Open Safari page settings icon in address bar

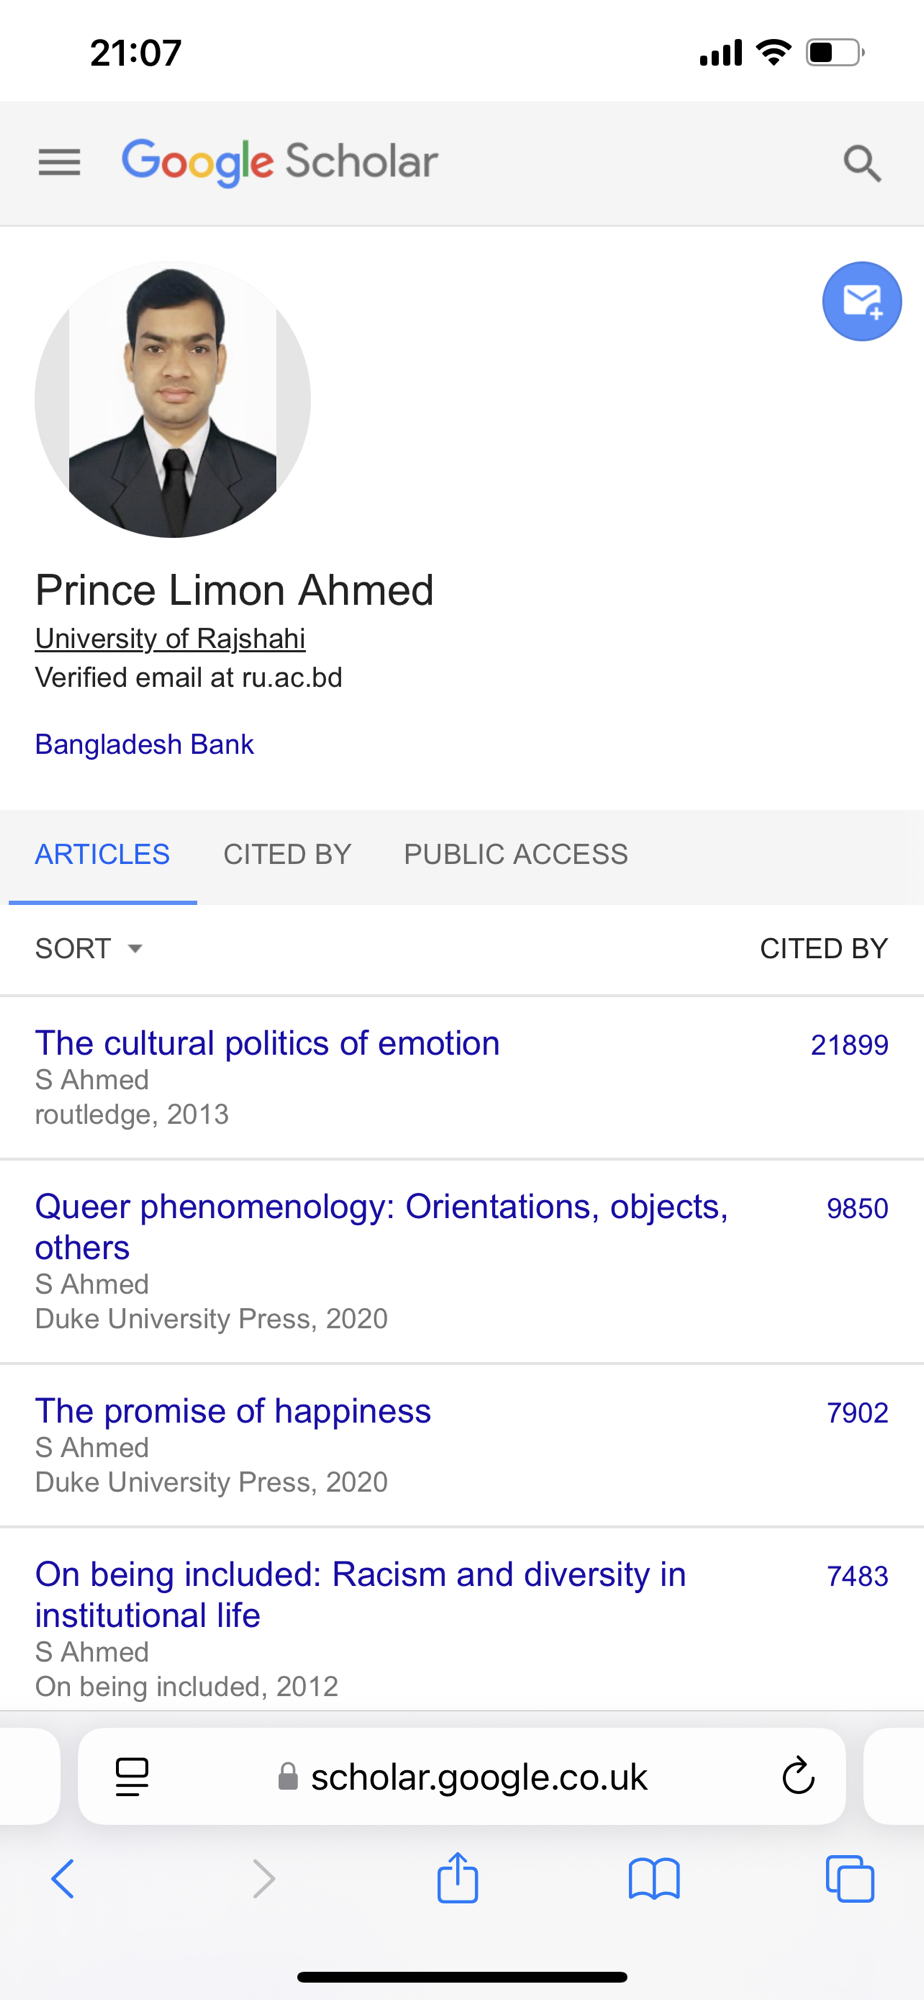pos(132,1776)
